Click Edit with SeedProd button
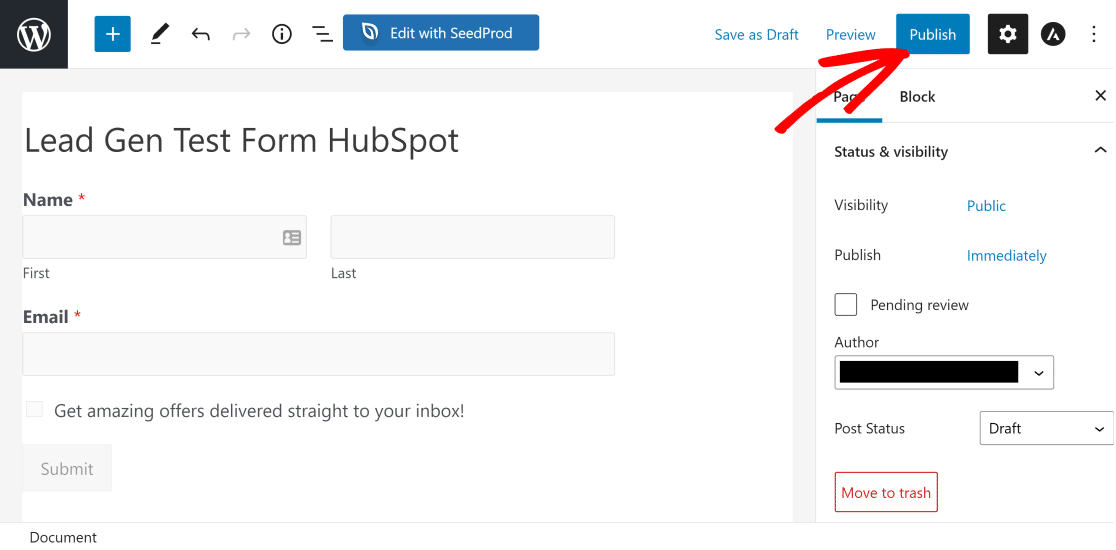This screenshot has width=1116, height=550. pyautogui.click(x=441, y=33)
